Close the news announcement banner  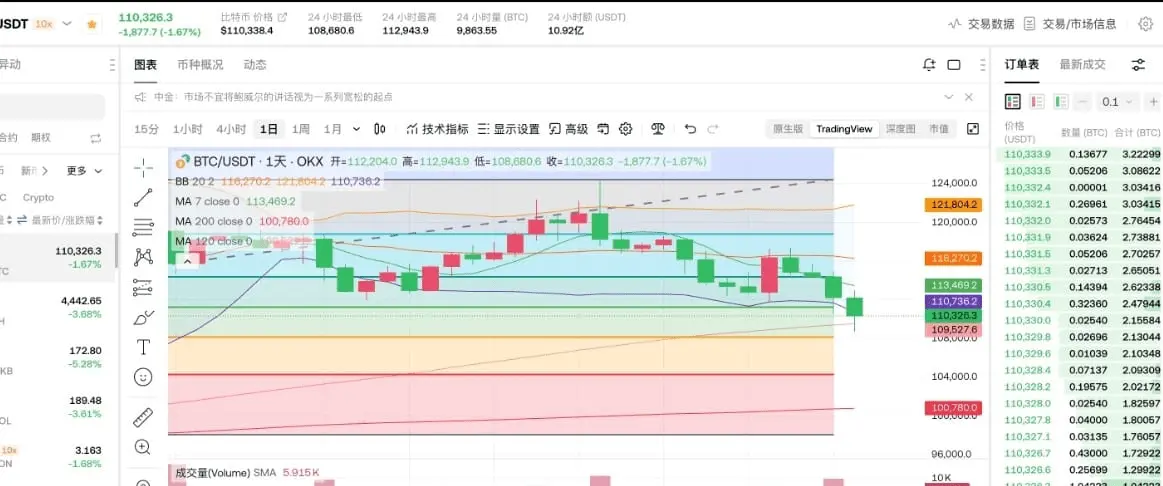point(969,97)
